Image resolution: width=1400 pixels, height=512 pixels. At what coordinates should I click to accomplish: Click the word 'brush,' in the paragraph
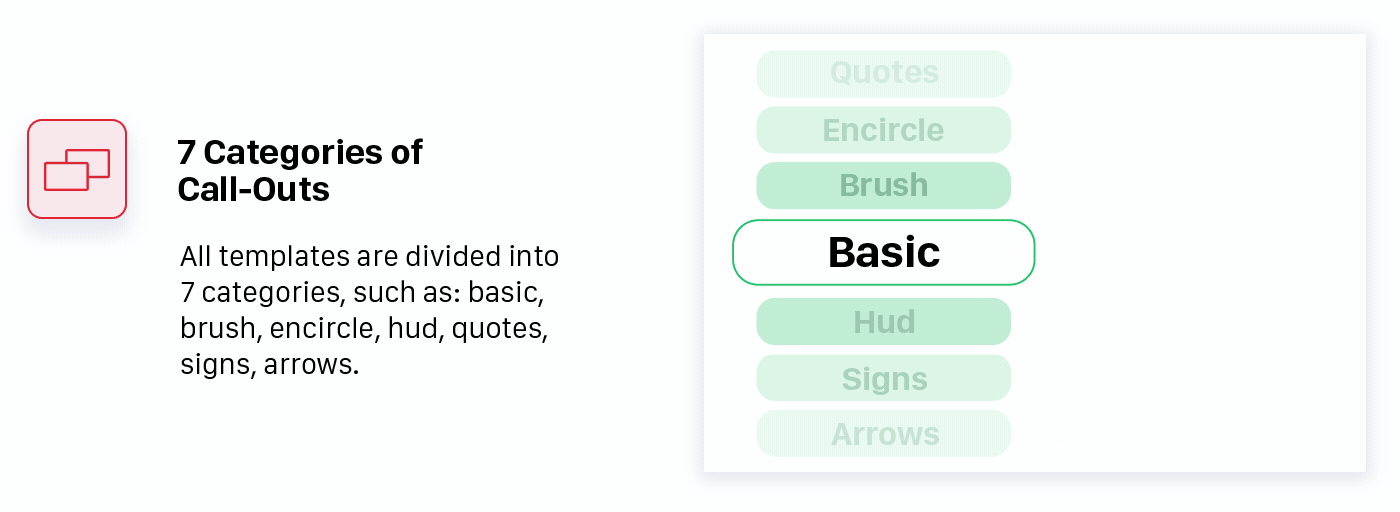[221, 329]
